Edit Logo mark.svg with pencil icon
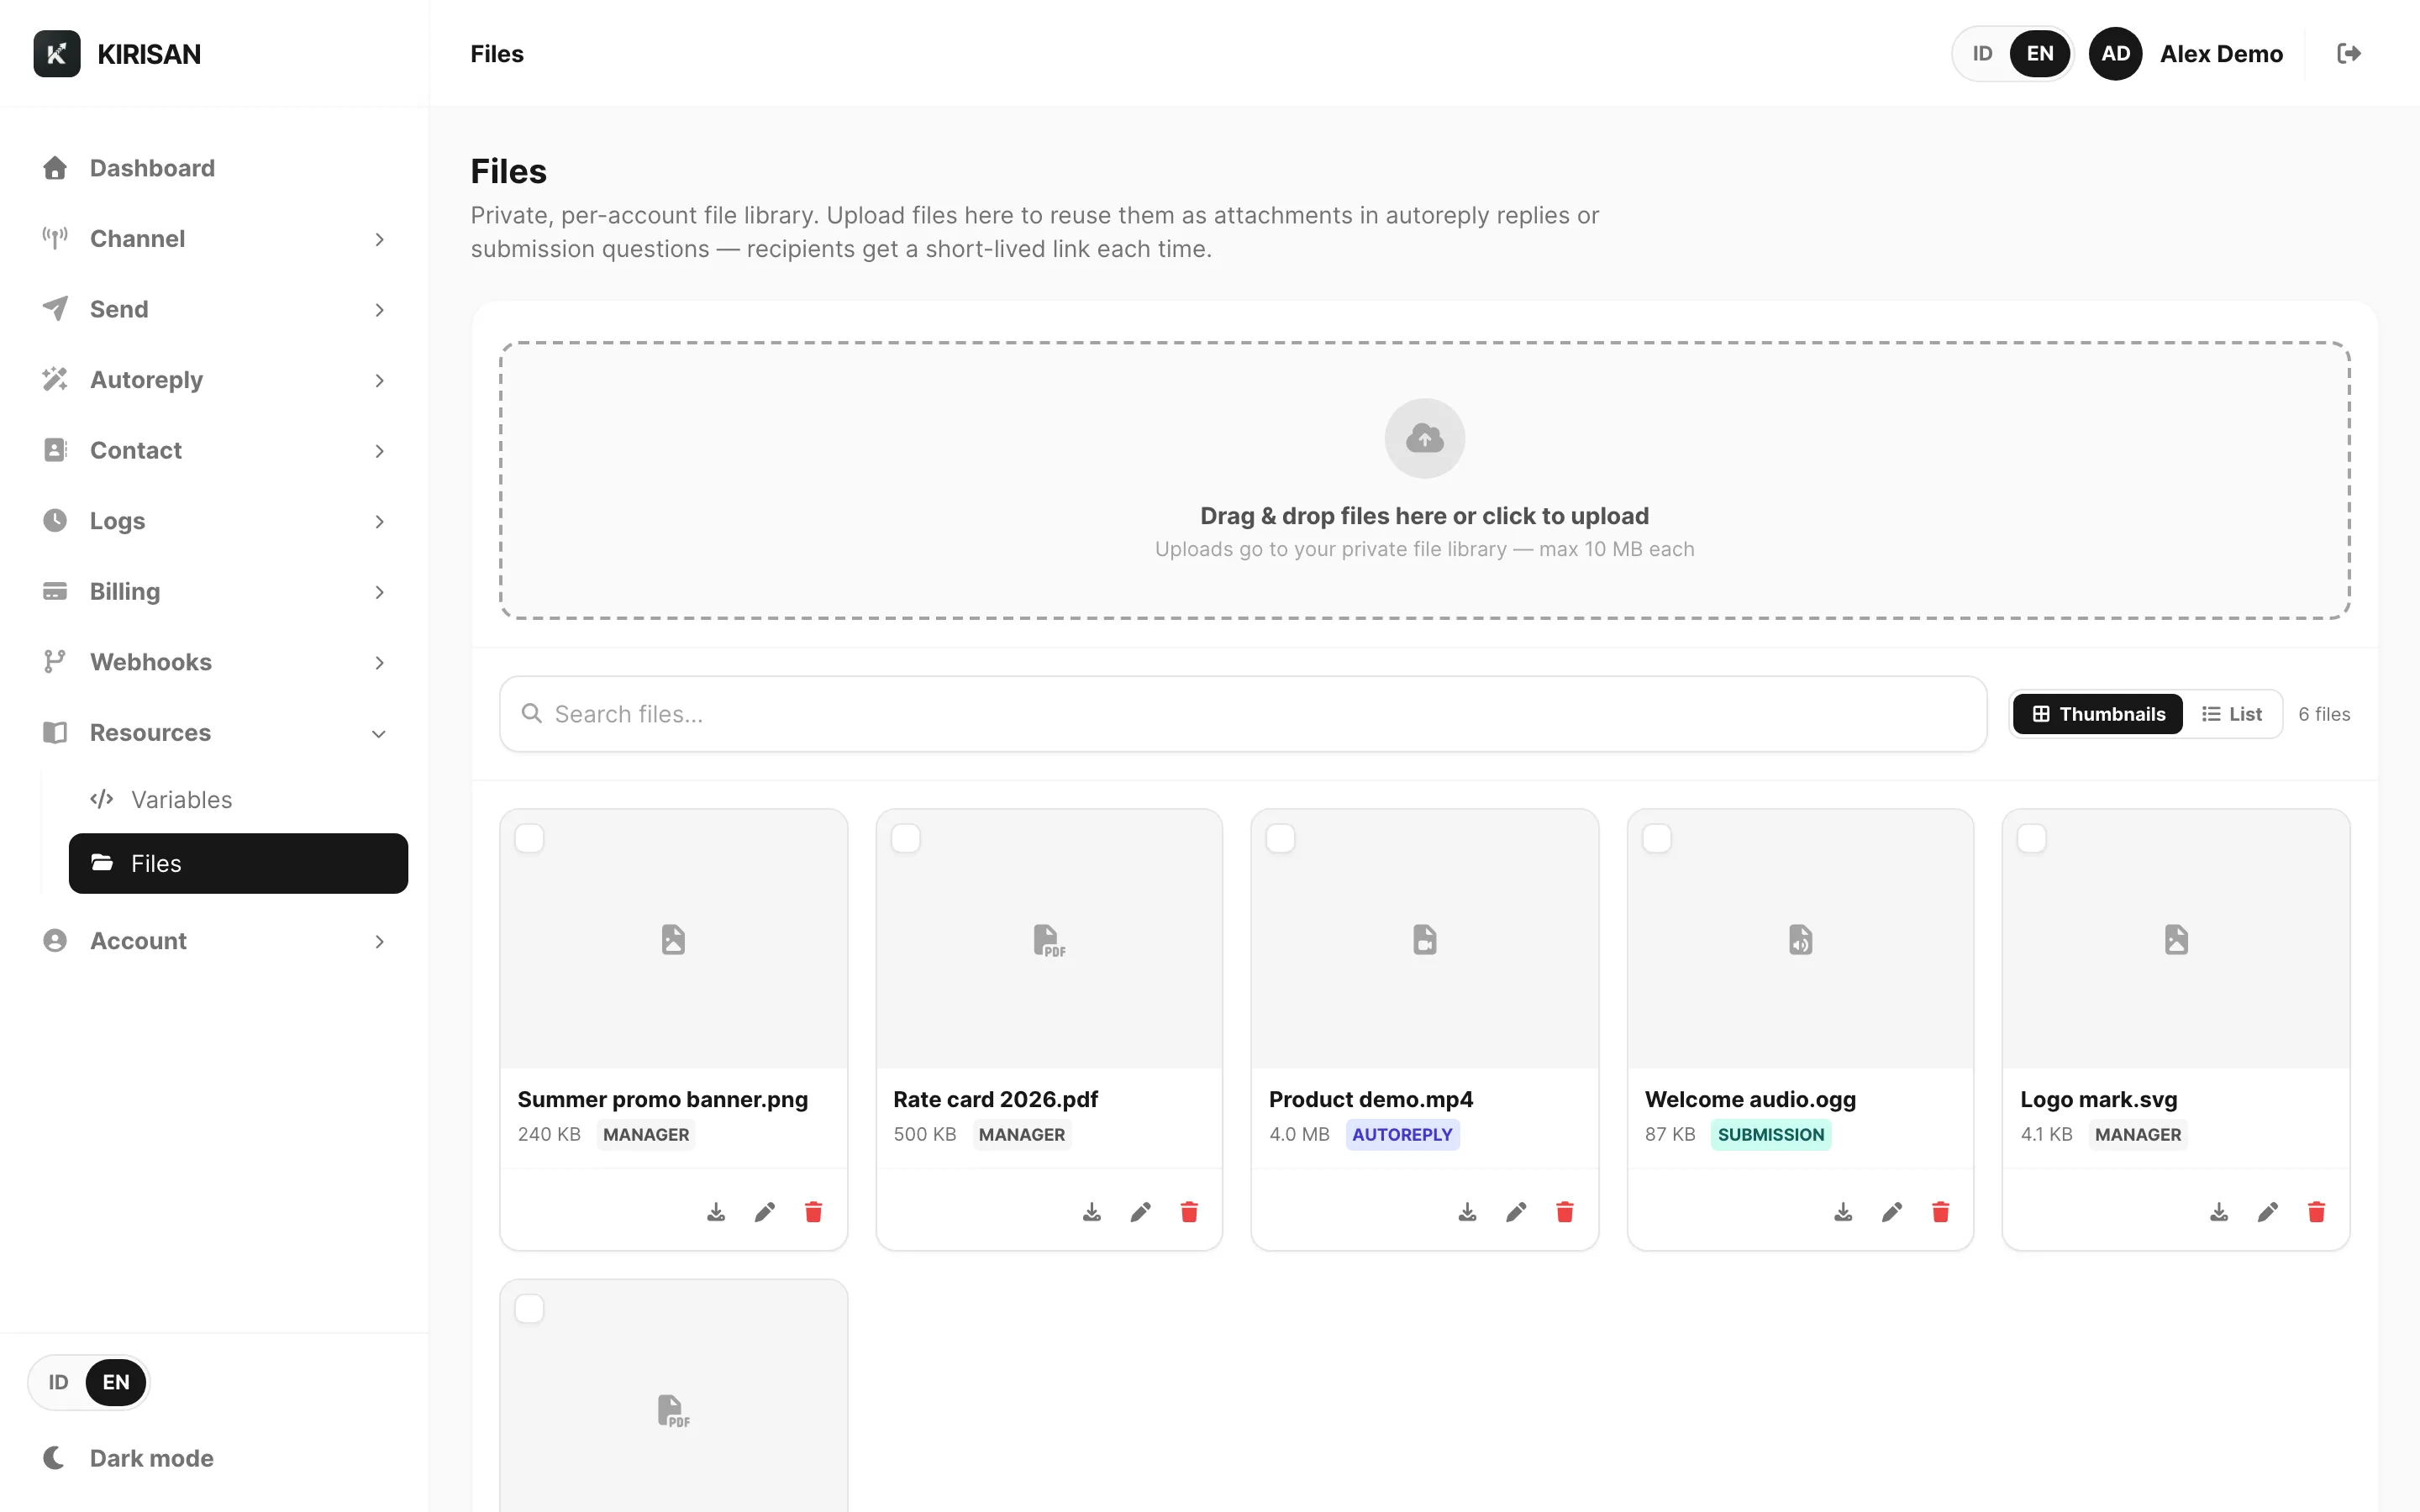Screen dimensions: 2420x1512 (2268, 1212)
